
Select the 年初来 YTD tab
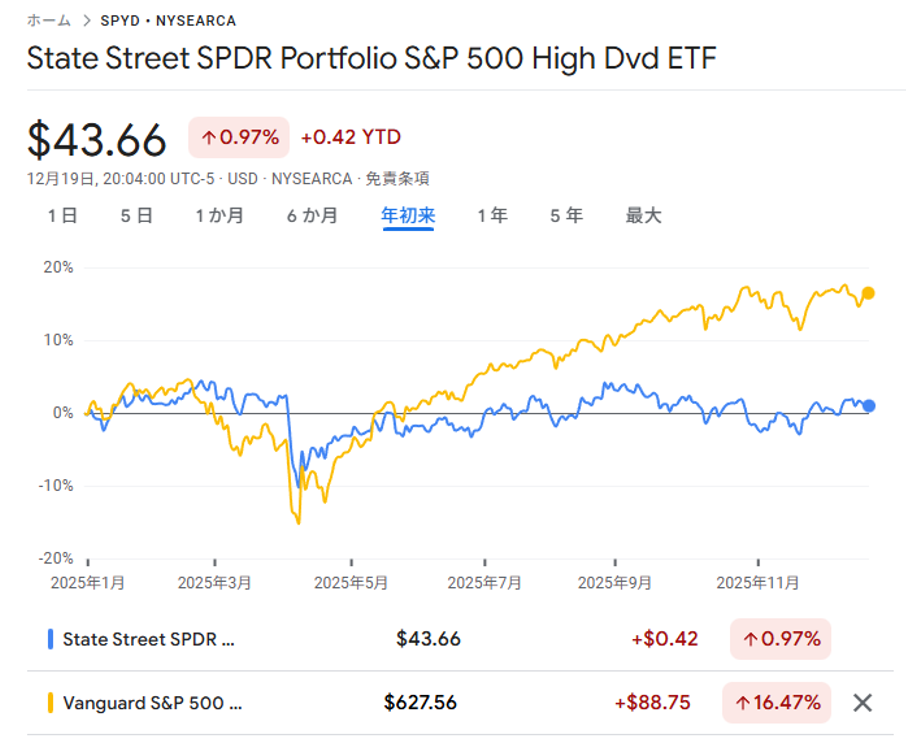point(407,215)
